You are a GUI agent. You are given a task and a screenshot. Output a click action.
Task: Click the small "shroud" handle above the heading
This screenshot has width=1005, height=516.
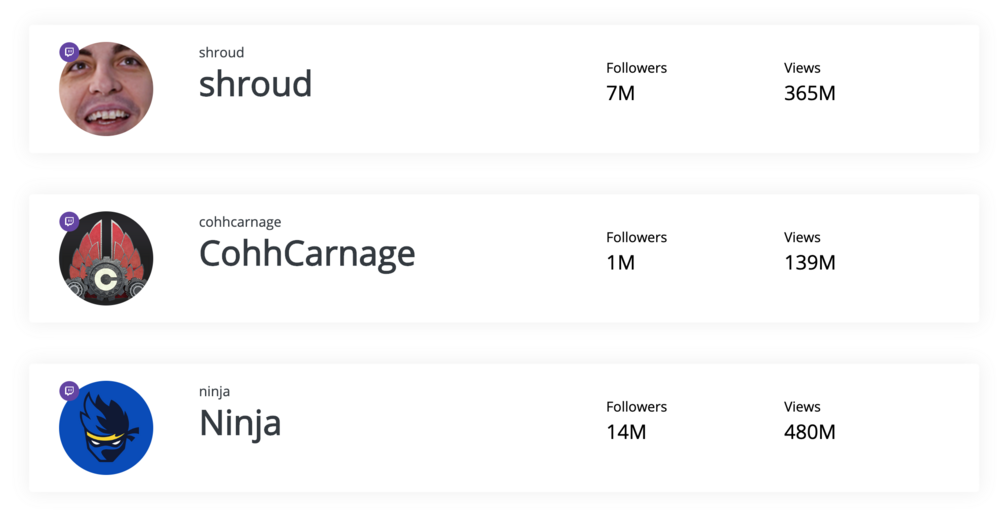pyautogui.click(x=221, y=53)
